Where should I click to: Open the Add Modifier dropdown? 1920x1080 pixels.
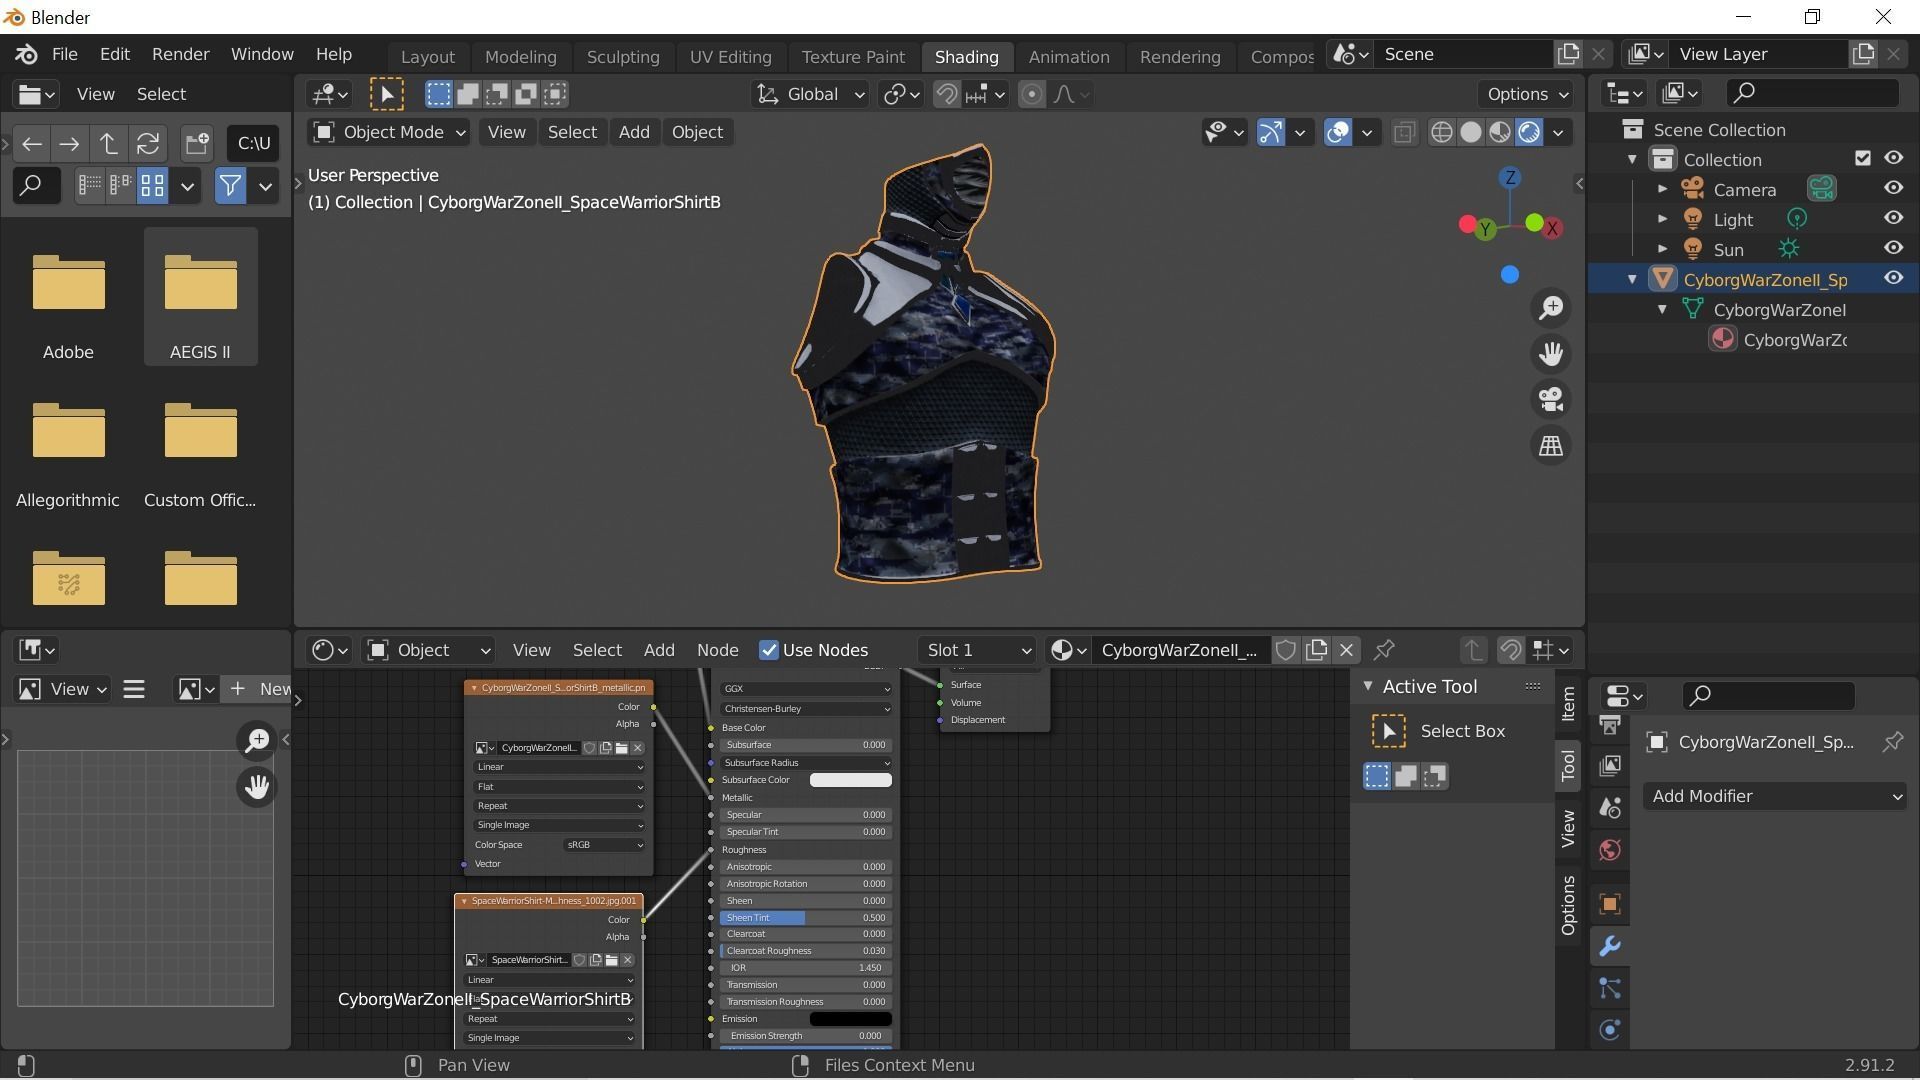(1775, 797)
